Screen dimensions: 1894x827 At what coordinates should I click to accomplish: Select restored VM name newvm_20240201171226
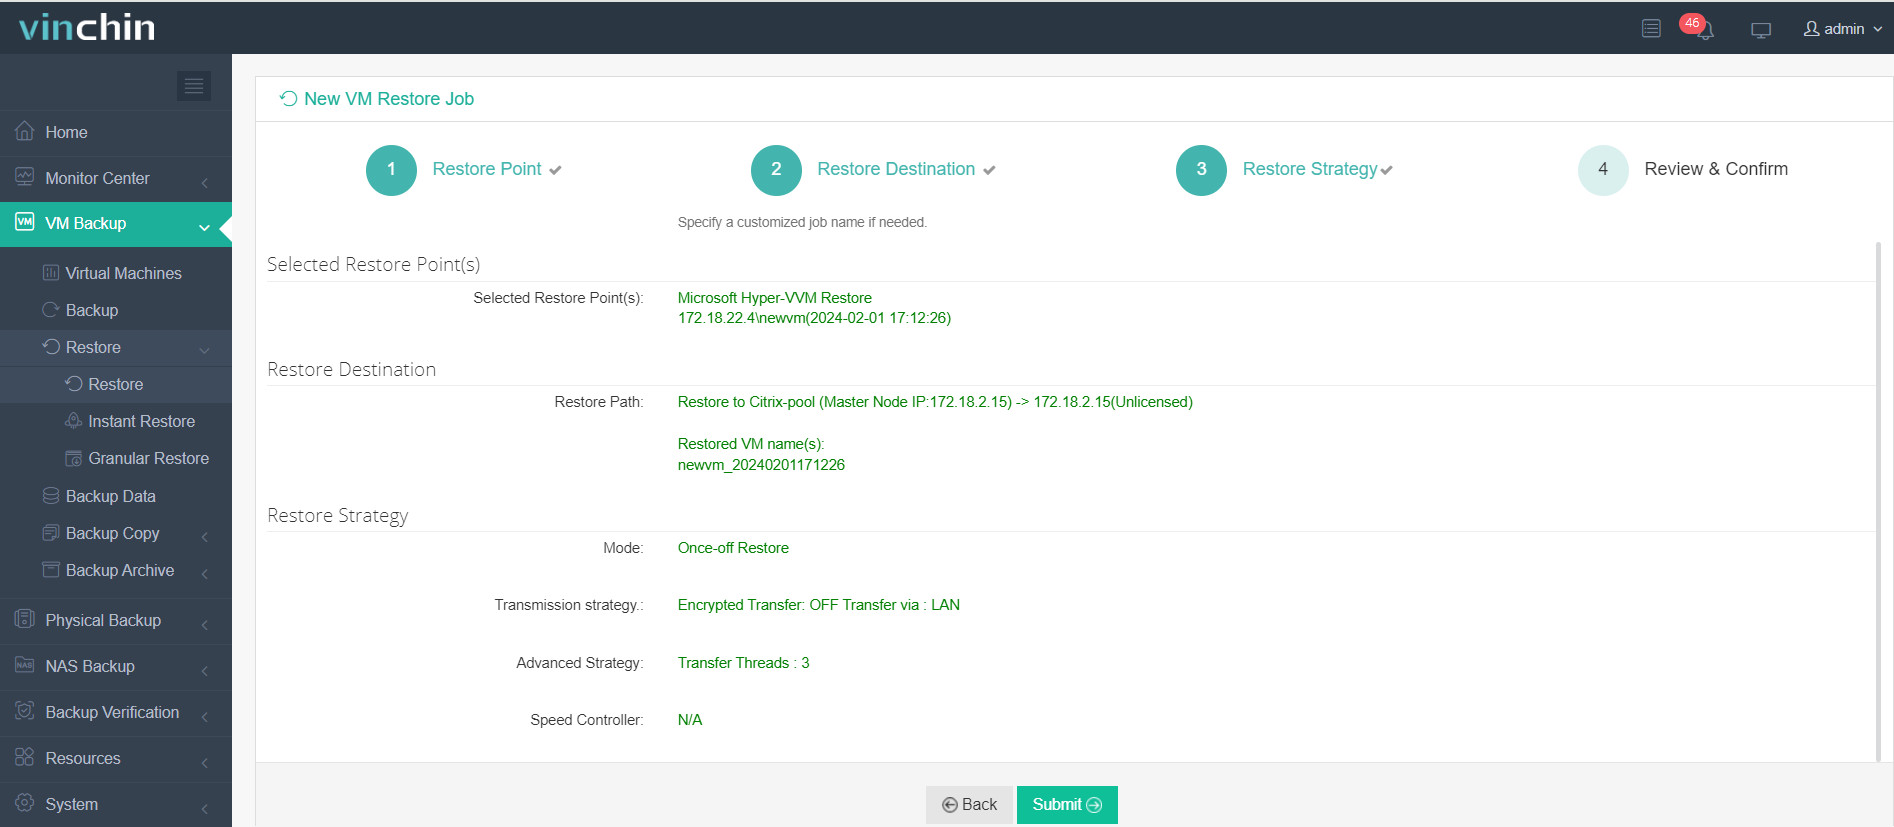pos(761,465)
